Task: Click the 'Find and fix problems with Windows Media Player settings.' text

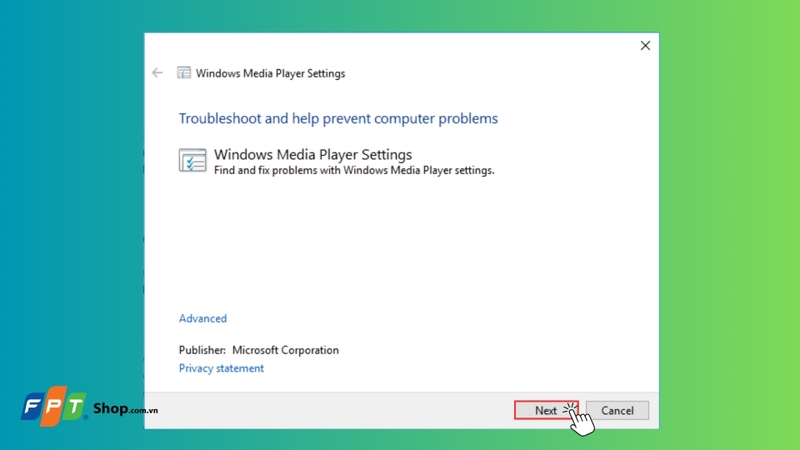Action: click(x=354, y=170)
